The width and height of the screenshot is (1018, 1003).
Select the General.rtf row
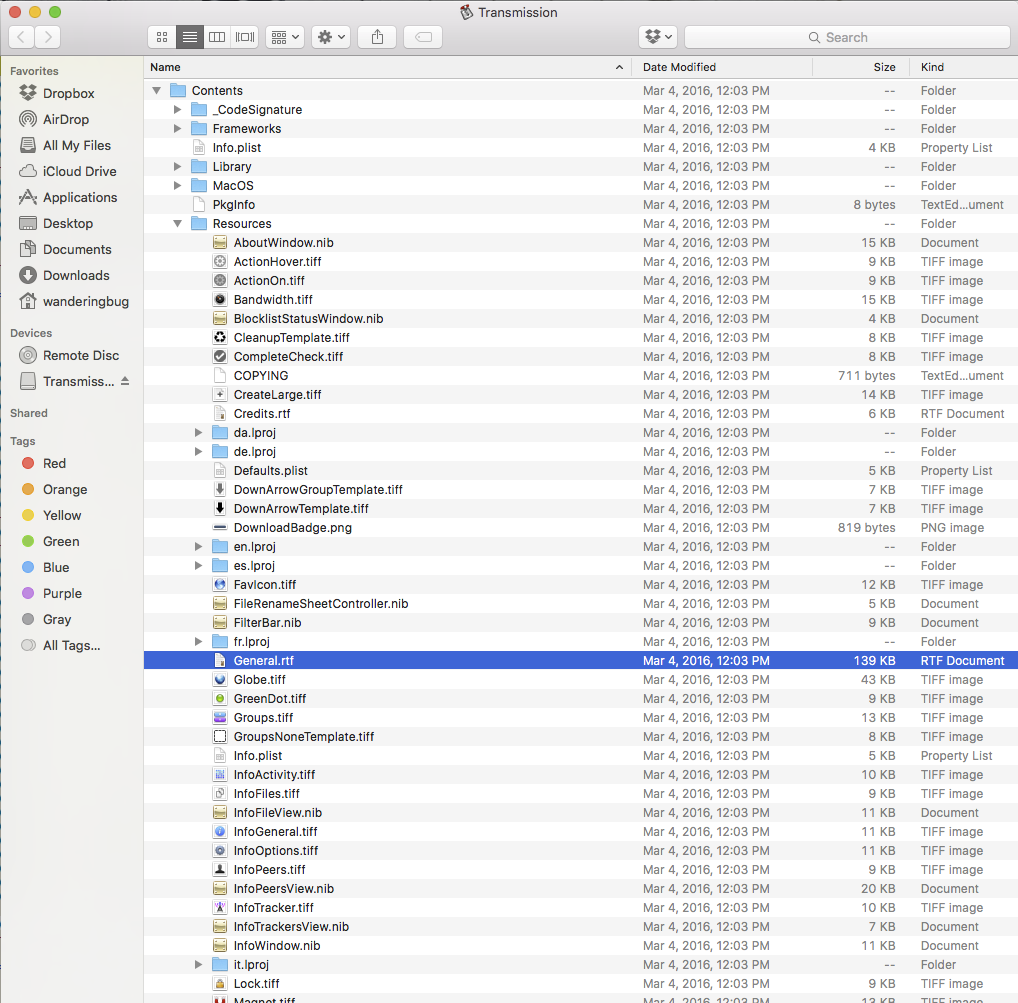coord(581,660)
